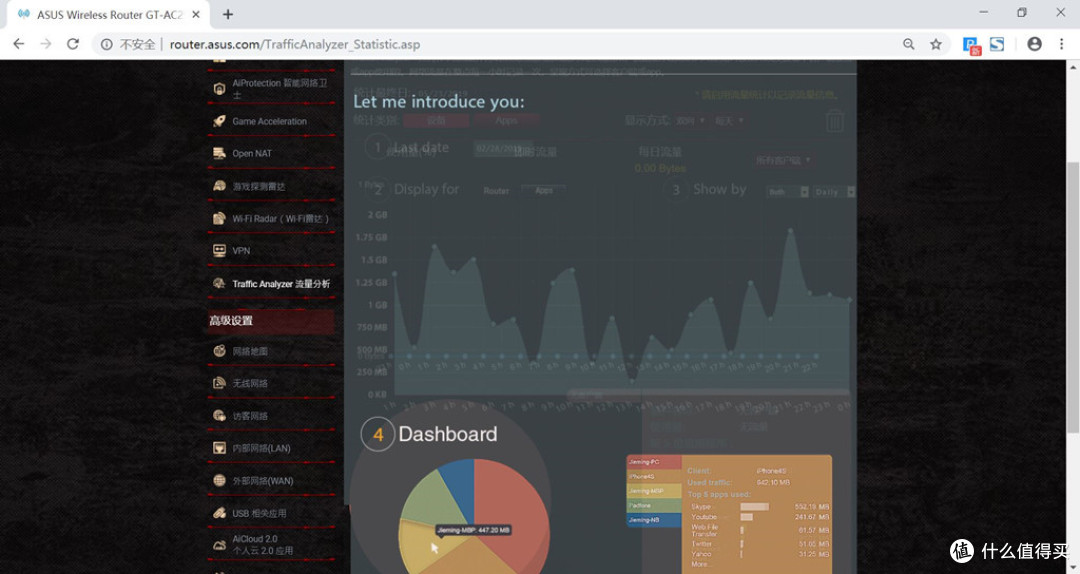Open the 游戏探测雷达 sidebar entry
Viewport: 1080px width, 574px height.
(x=271, y=186)
